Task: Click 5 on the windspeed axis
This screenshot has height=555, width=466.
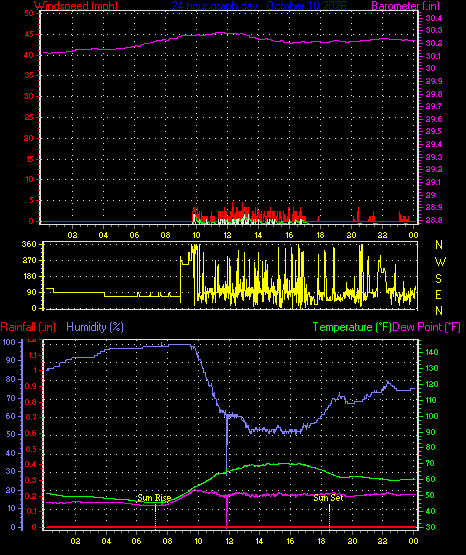Action: pyautogui.click(x=31, y=200)
